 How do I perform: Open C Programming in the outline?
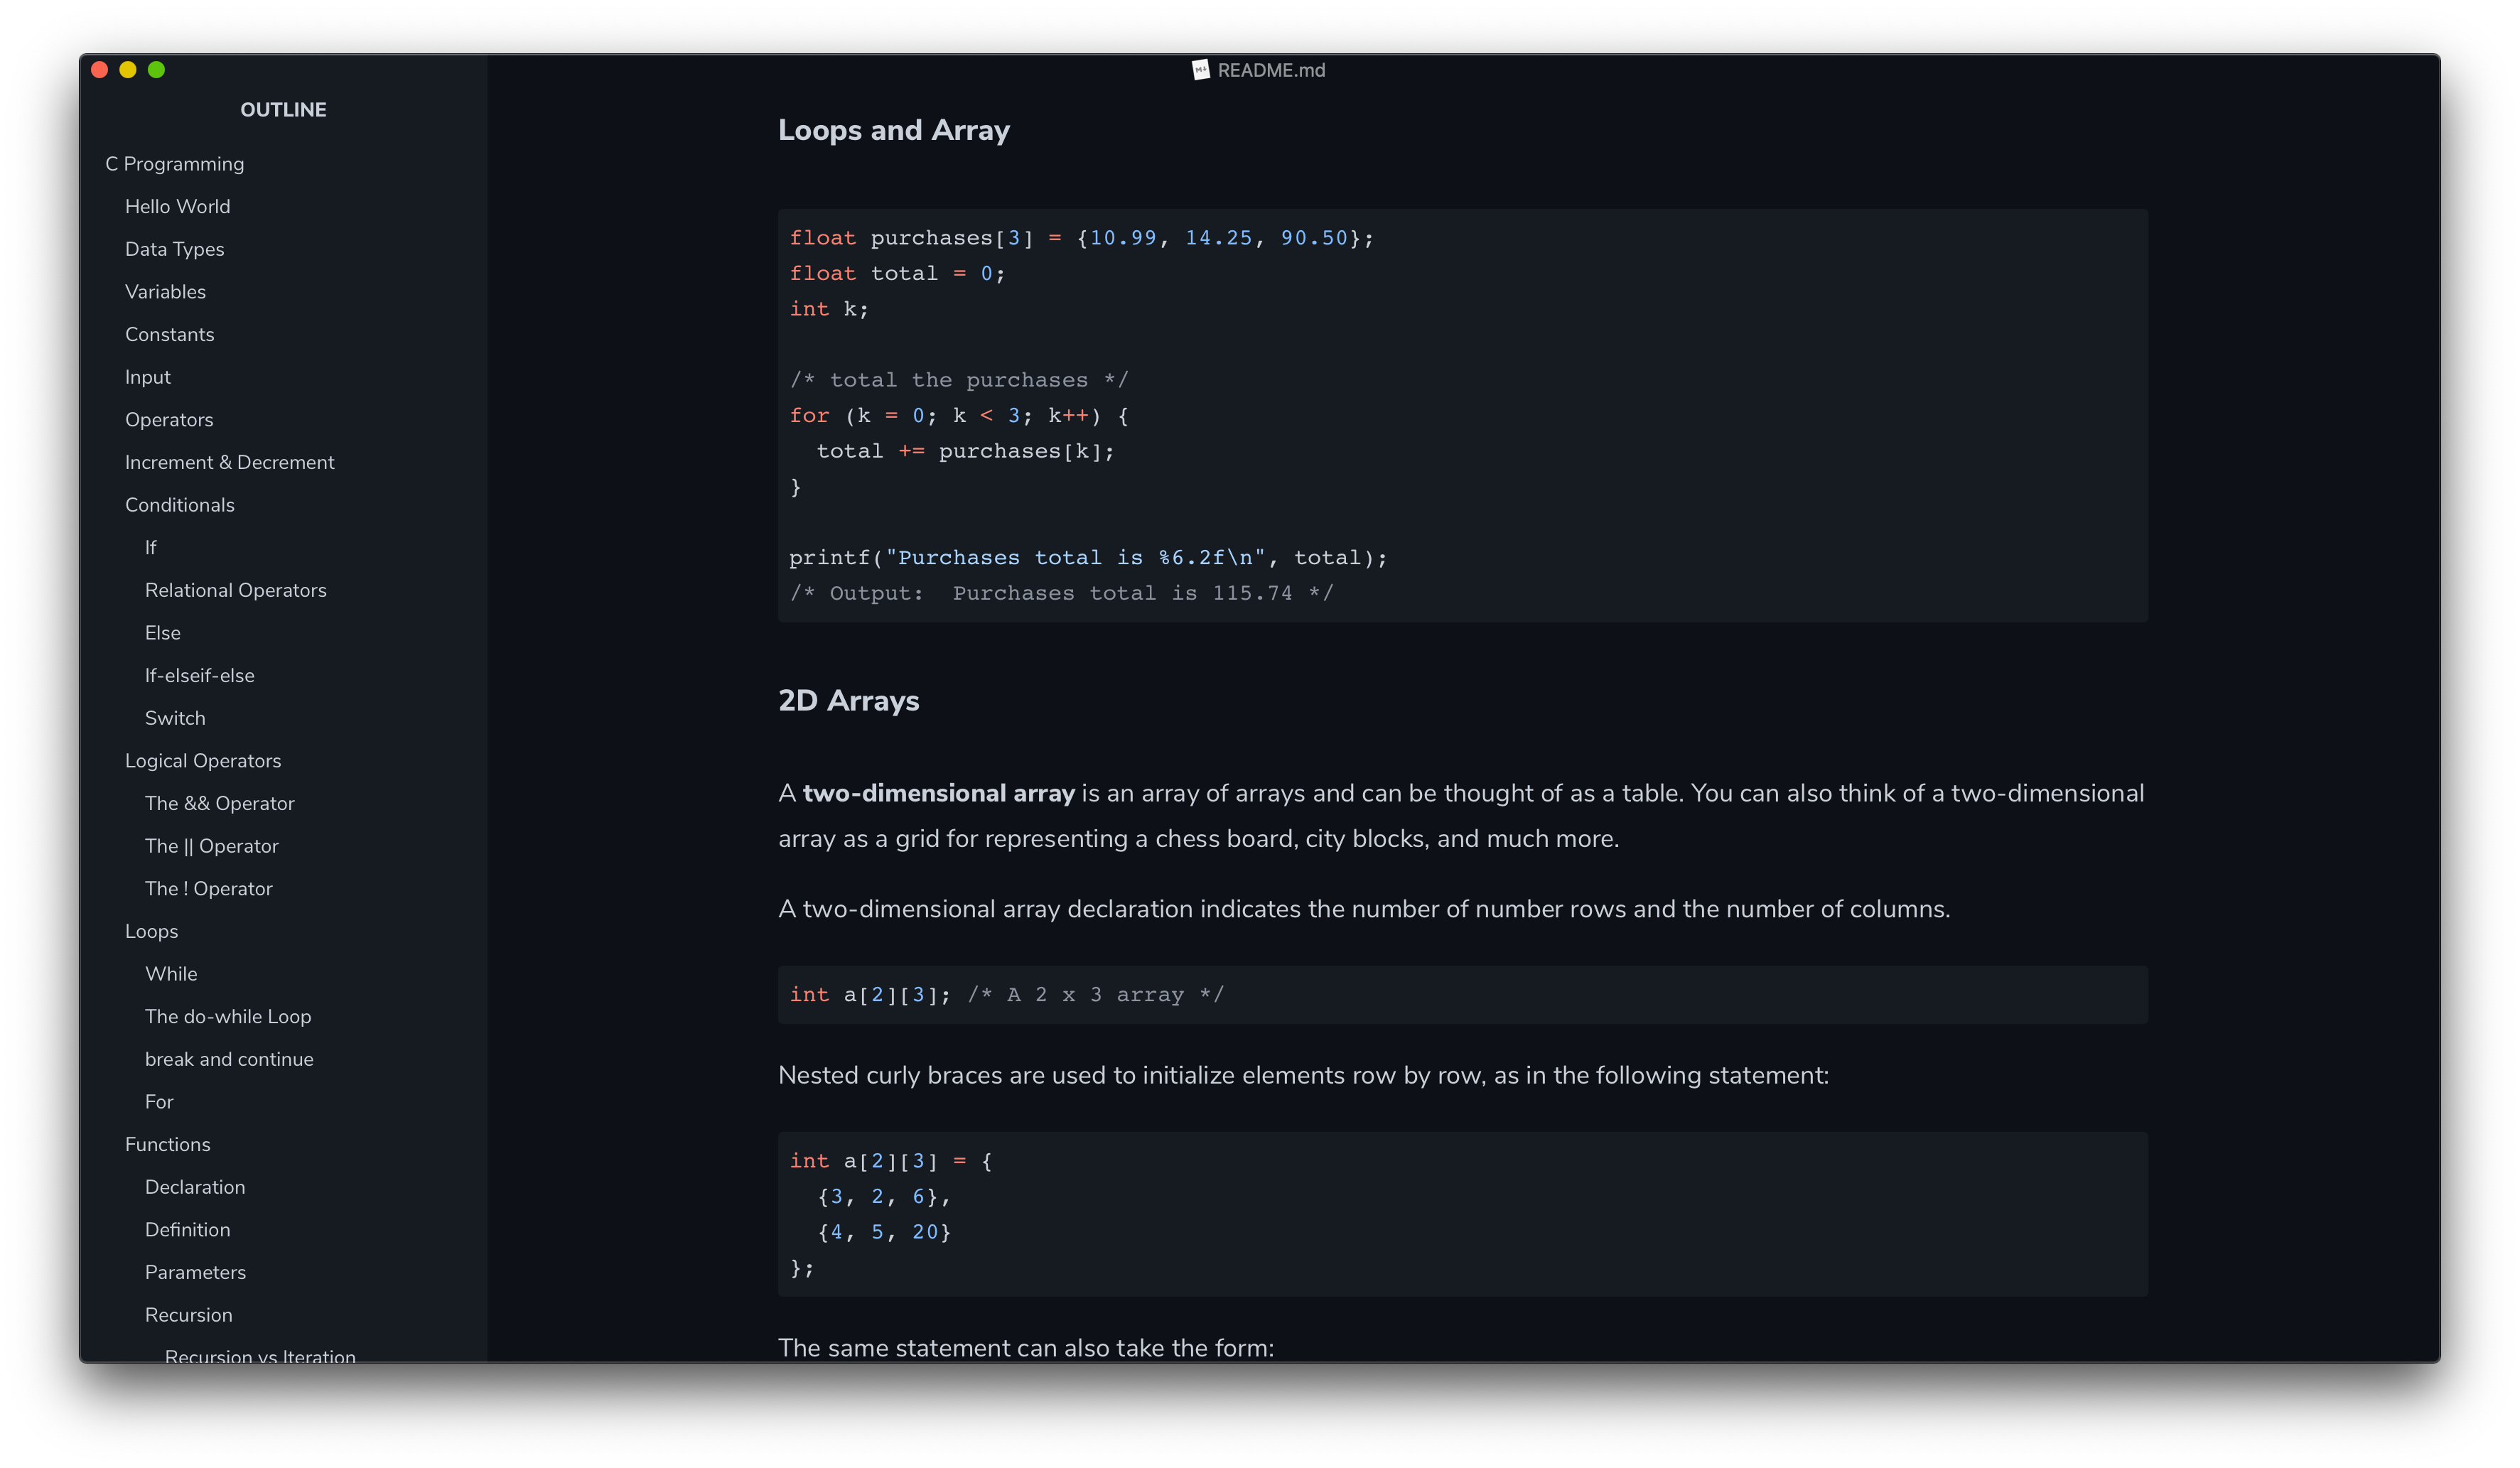click(x=174, y=164)
